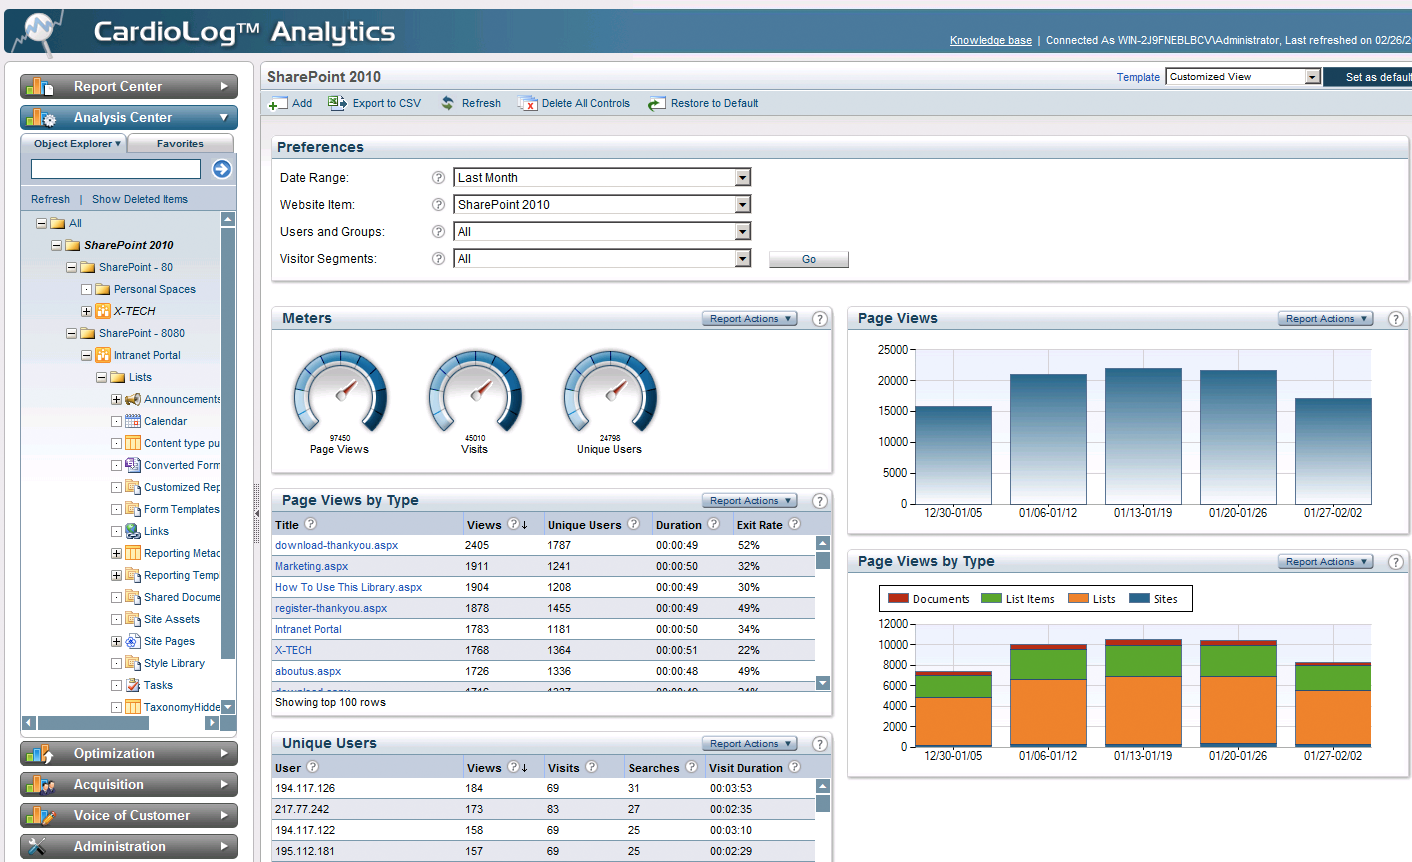The height and width of the screenshot is (862, 1412).
Task: Open the Date Range dropdown
Action: point(742,177)
